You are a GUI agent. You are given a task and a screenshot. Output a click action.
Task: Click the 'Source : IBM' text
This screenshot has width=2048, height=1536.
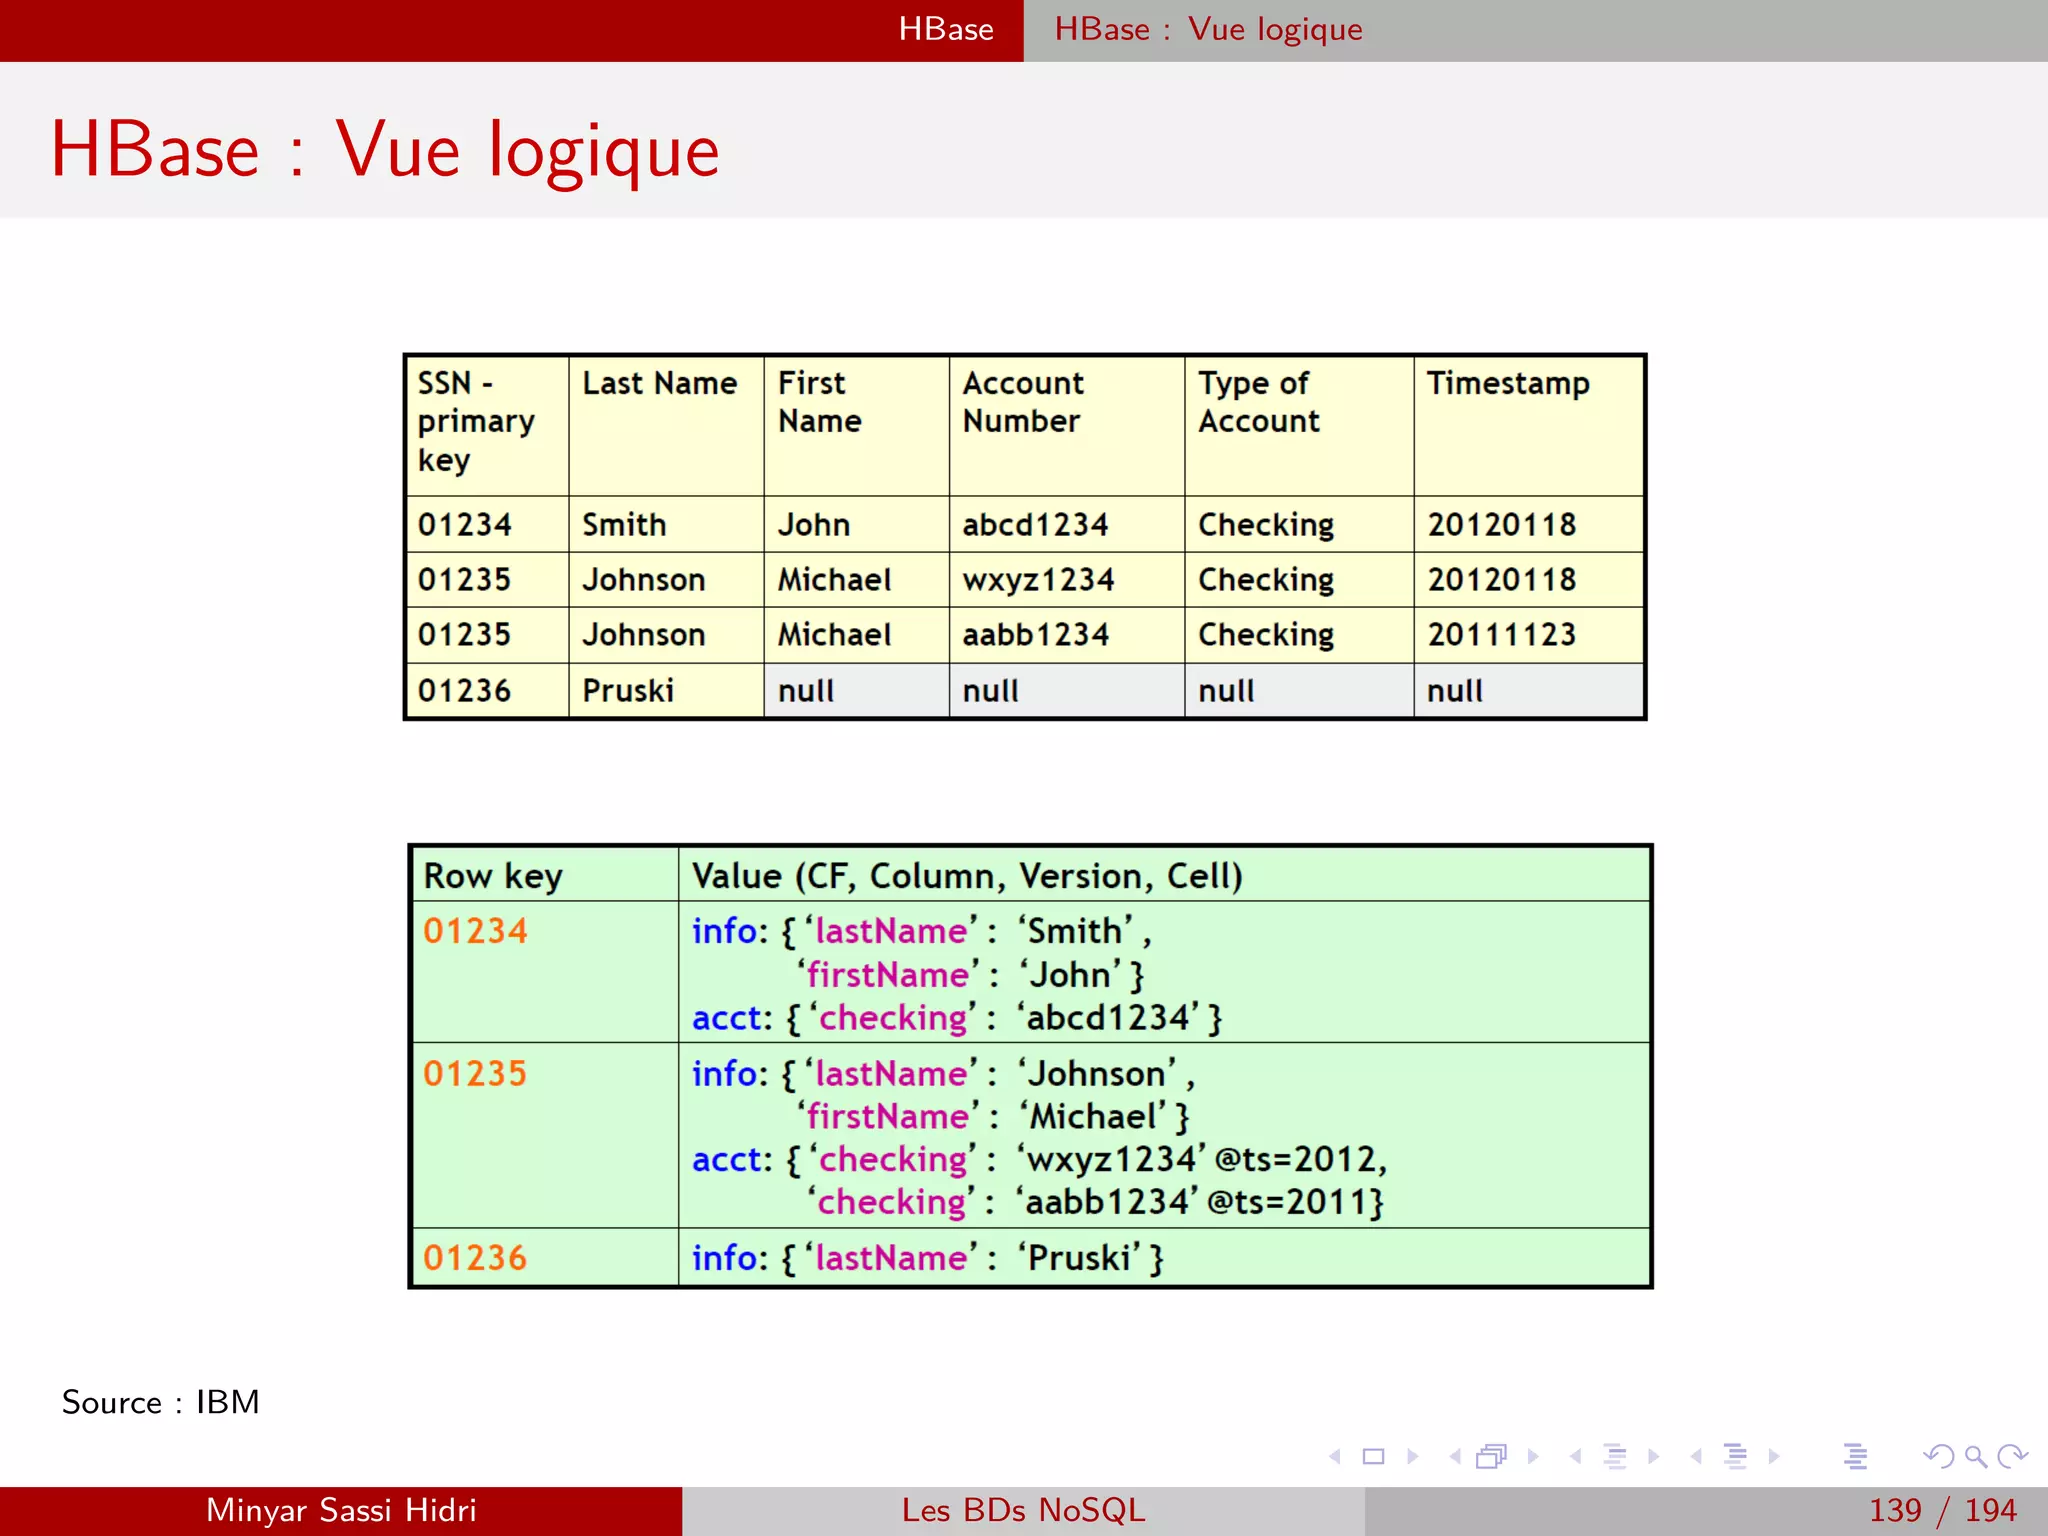tap(160, 1402)
